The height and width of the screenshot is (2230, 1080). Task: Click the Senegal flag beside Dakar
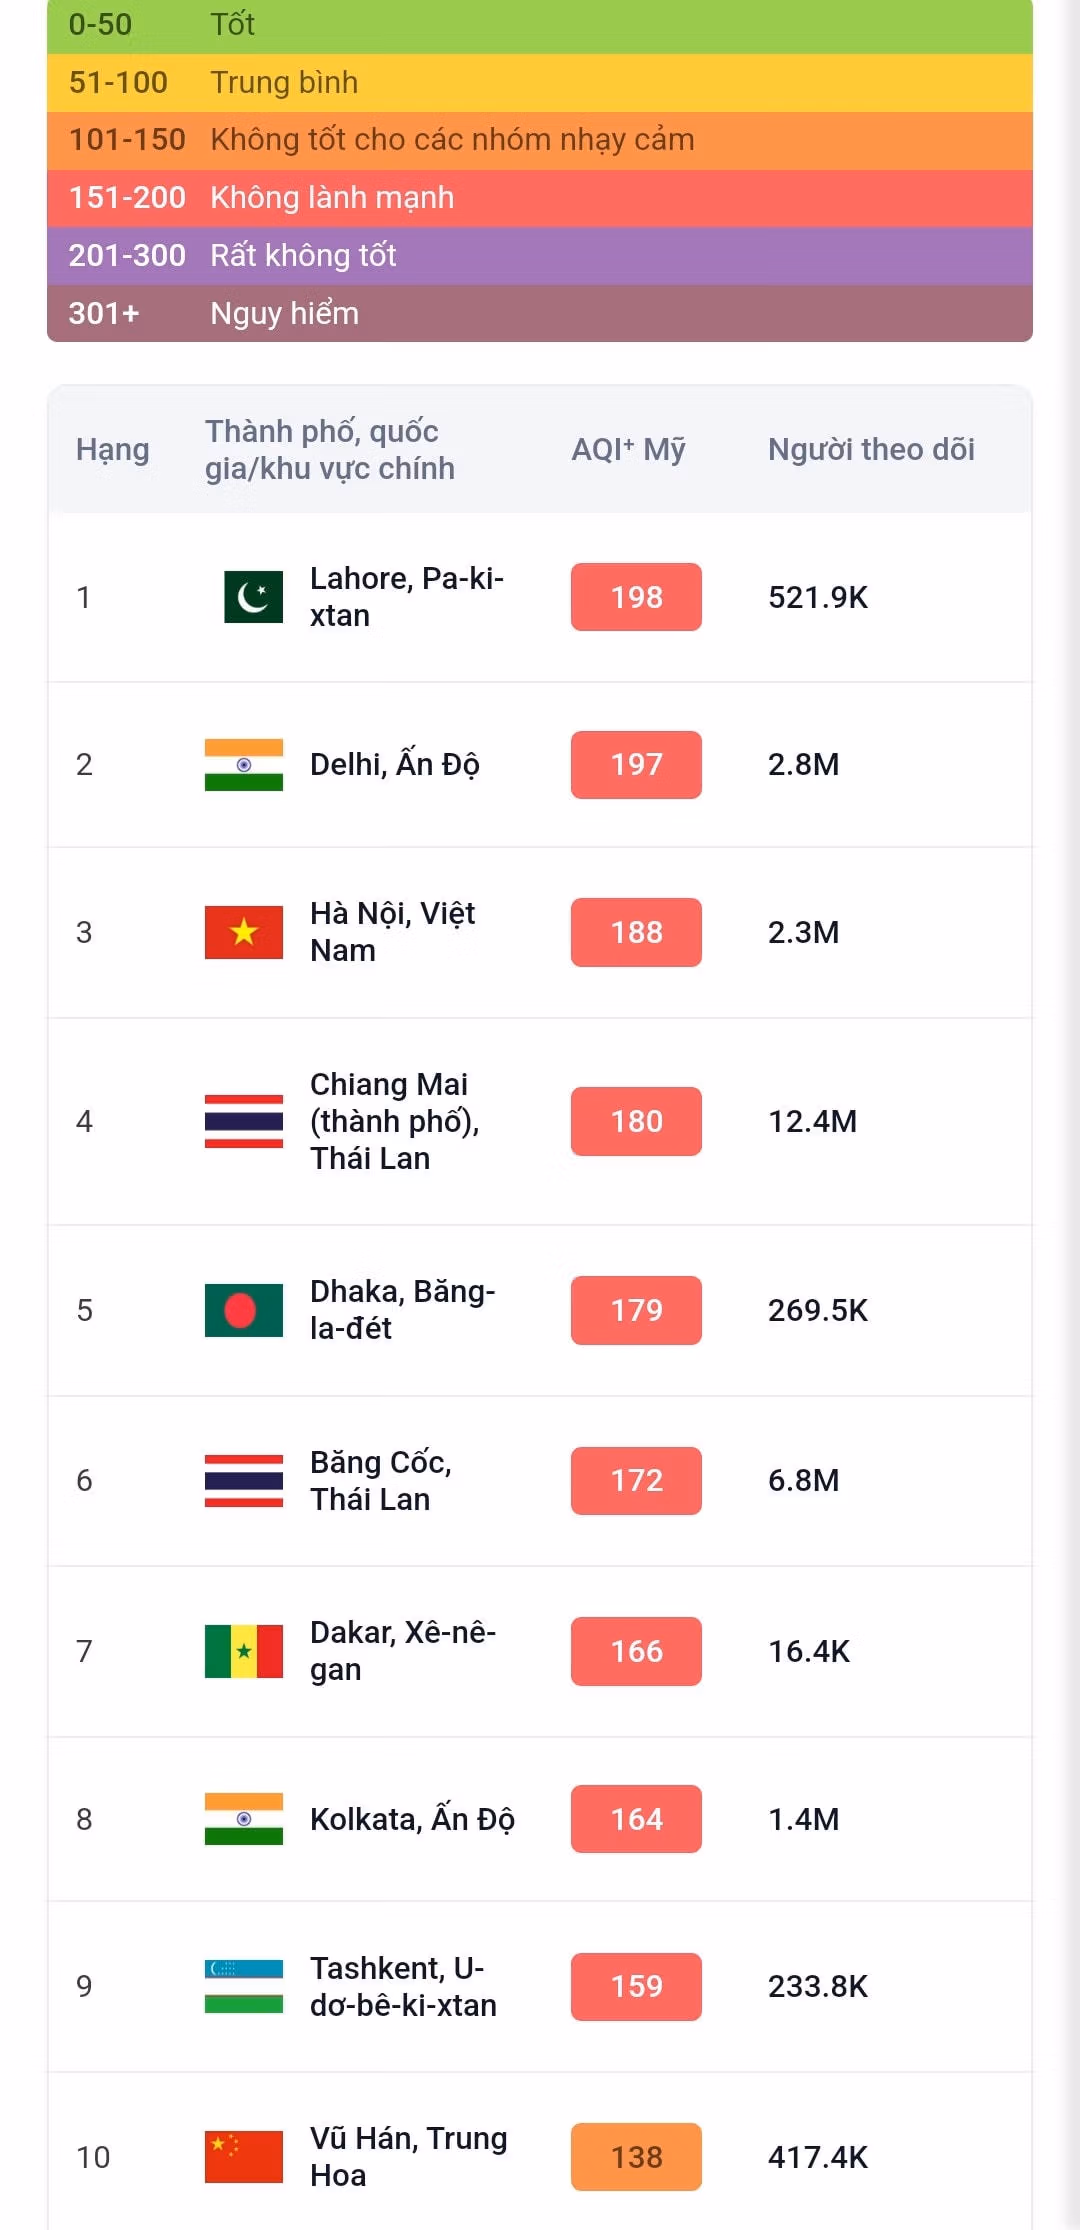(244, 1651)
